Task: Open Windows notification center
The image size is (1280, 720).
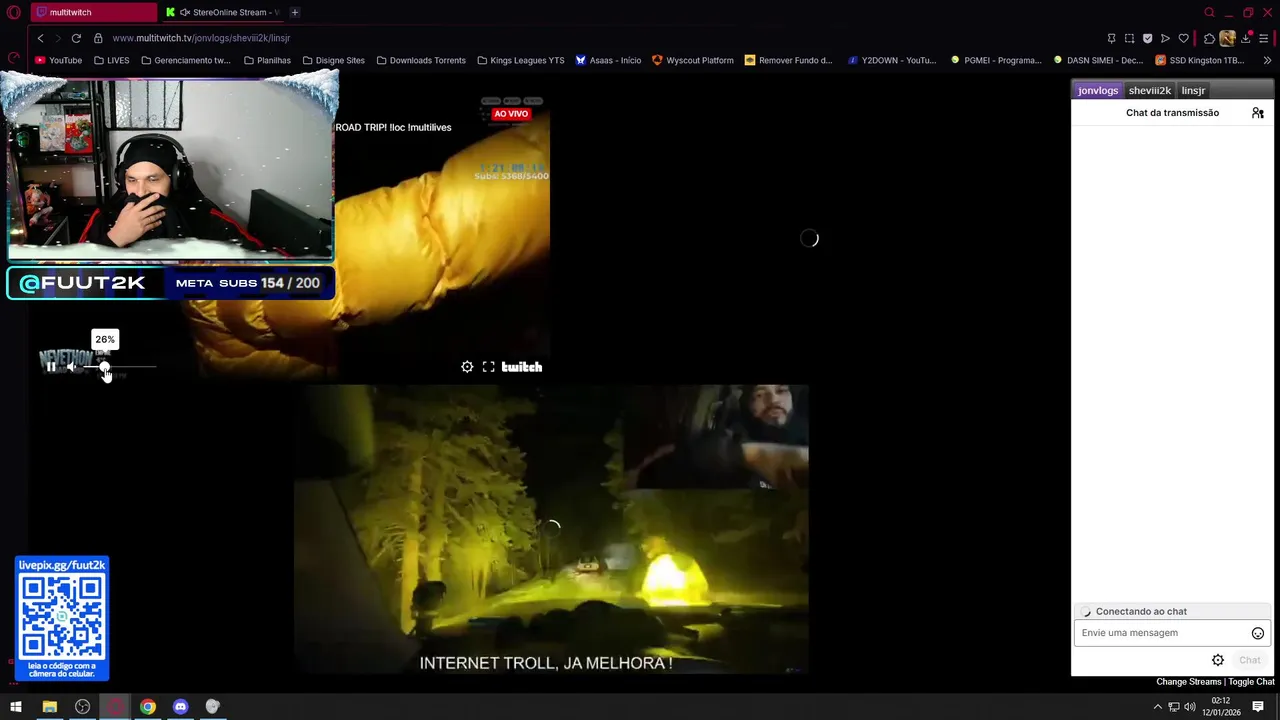Action: tap(1258, 707)
